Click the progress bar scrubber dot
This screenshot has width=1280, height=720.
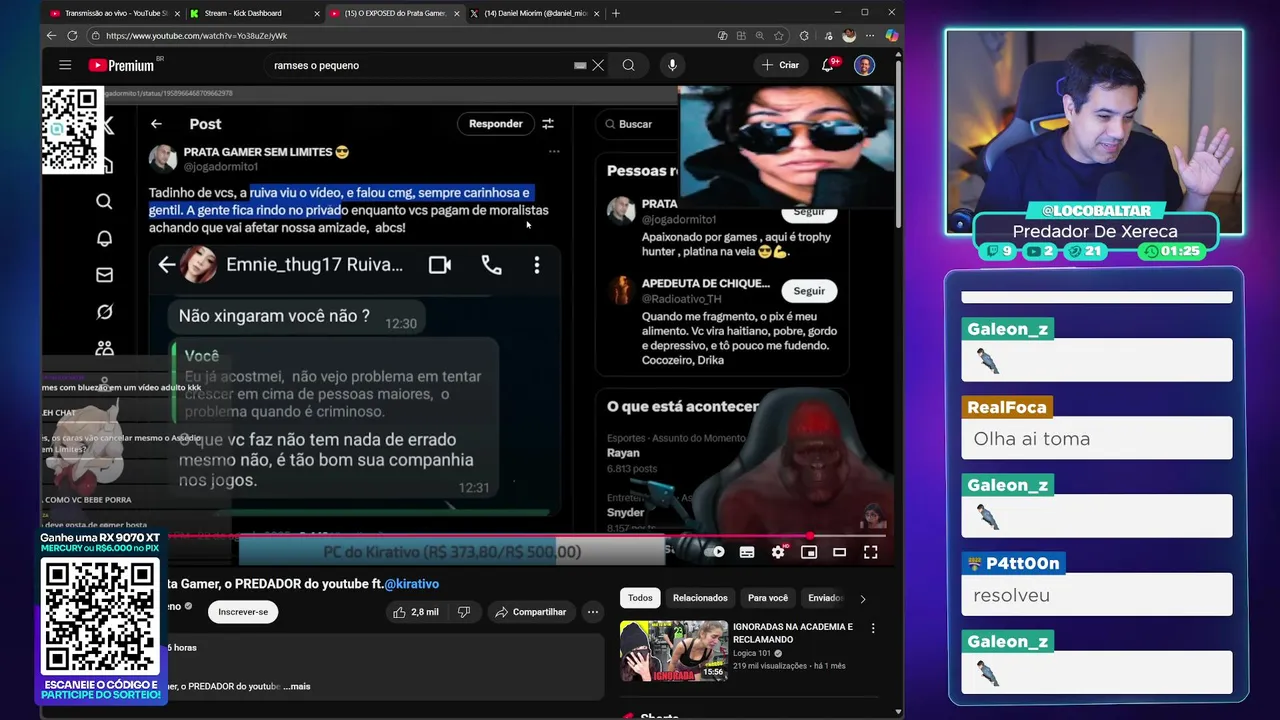pyautogui.click(x=809, y=536)
